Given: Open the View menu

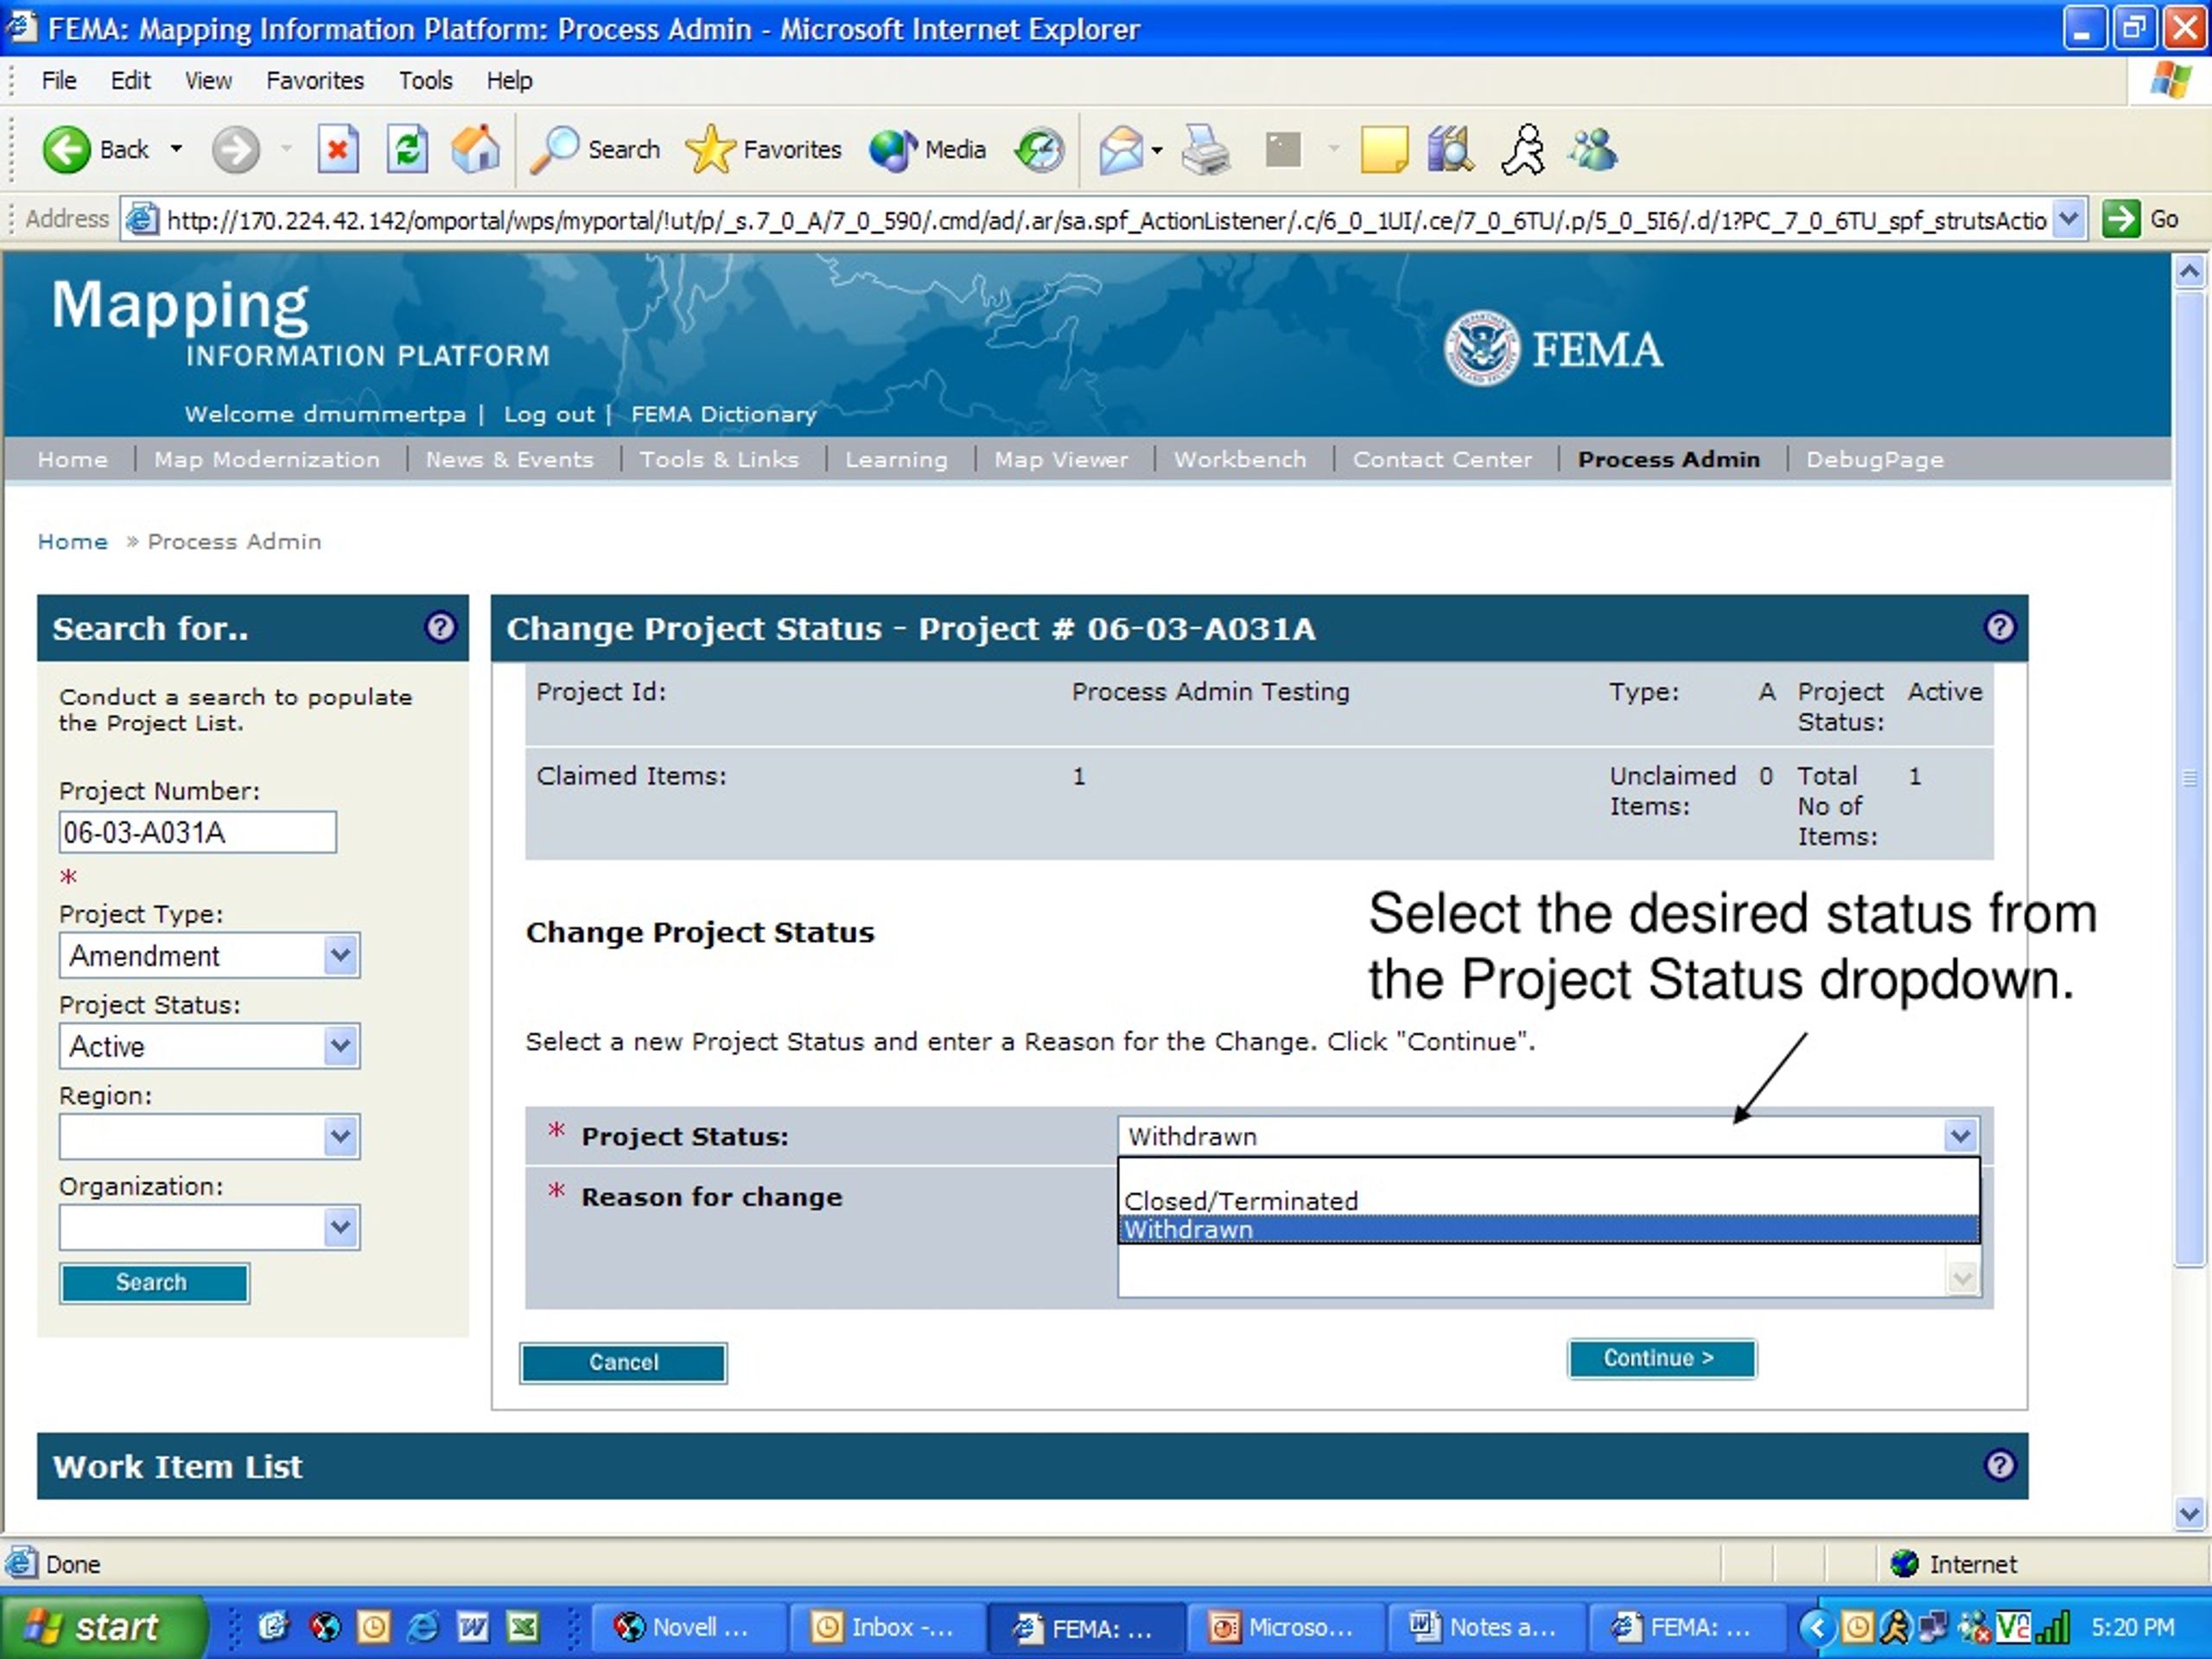Looking at the screenshot, I should tap(208, 80).
